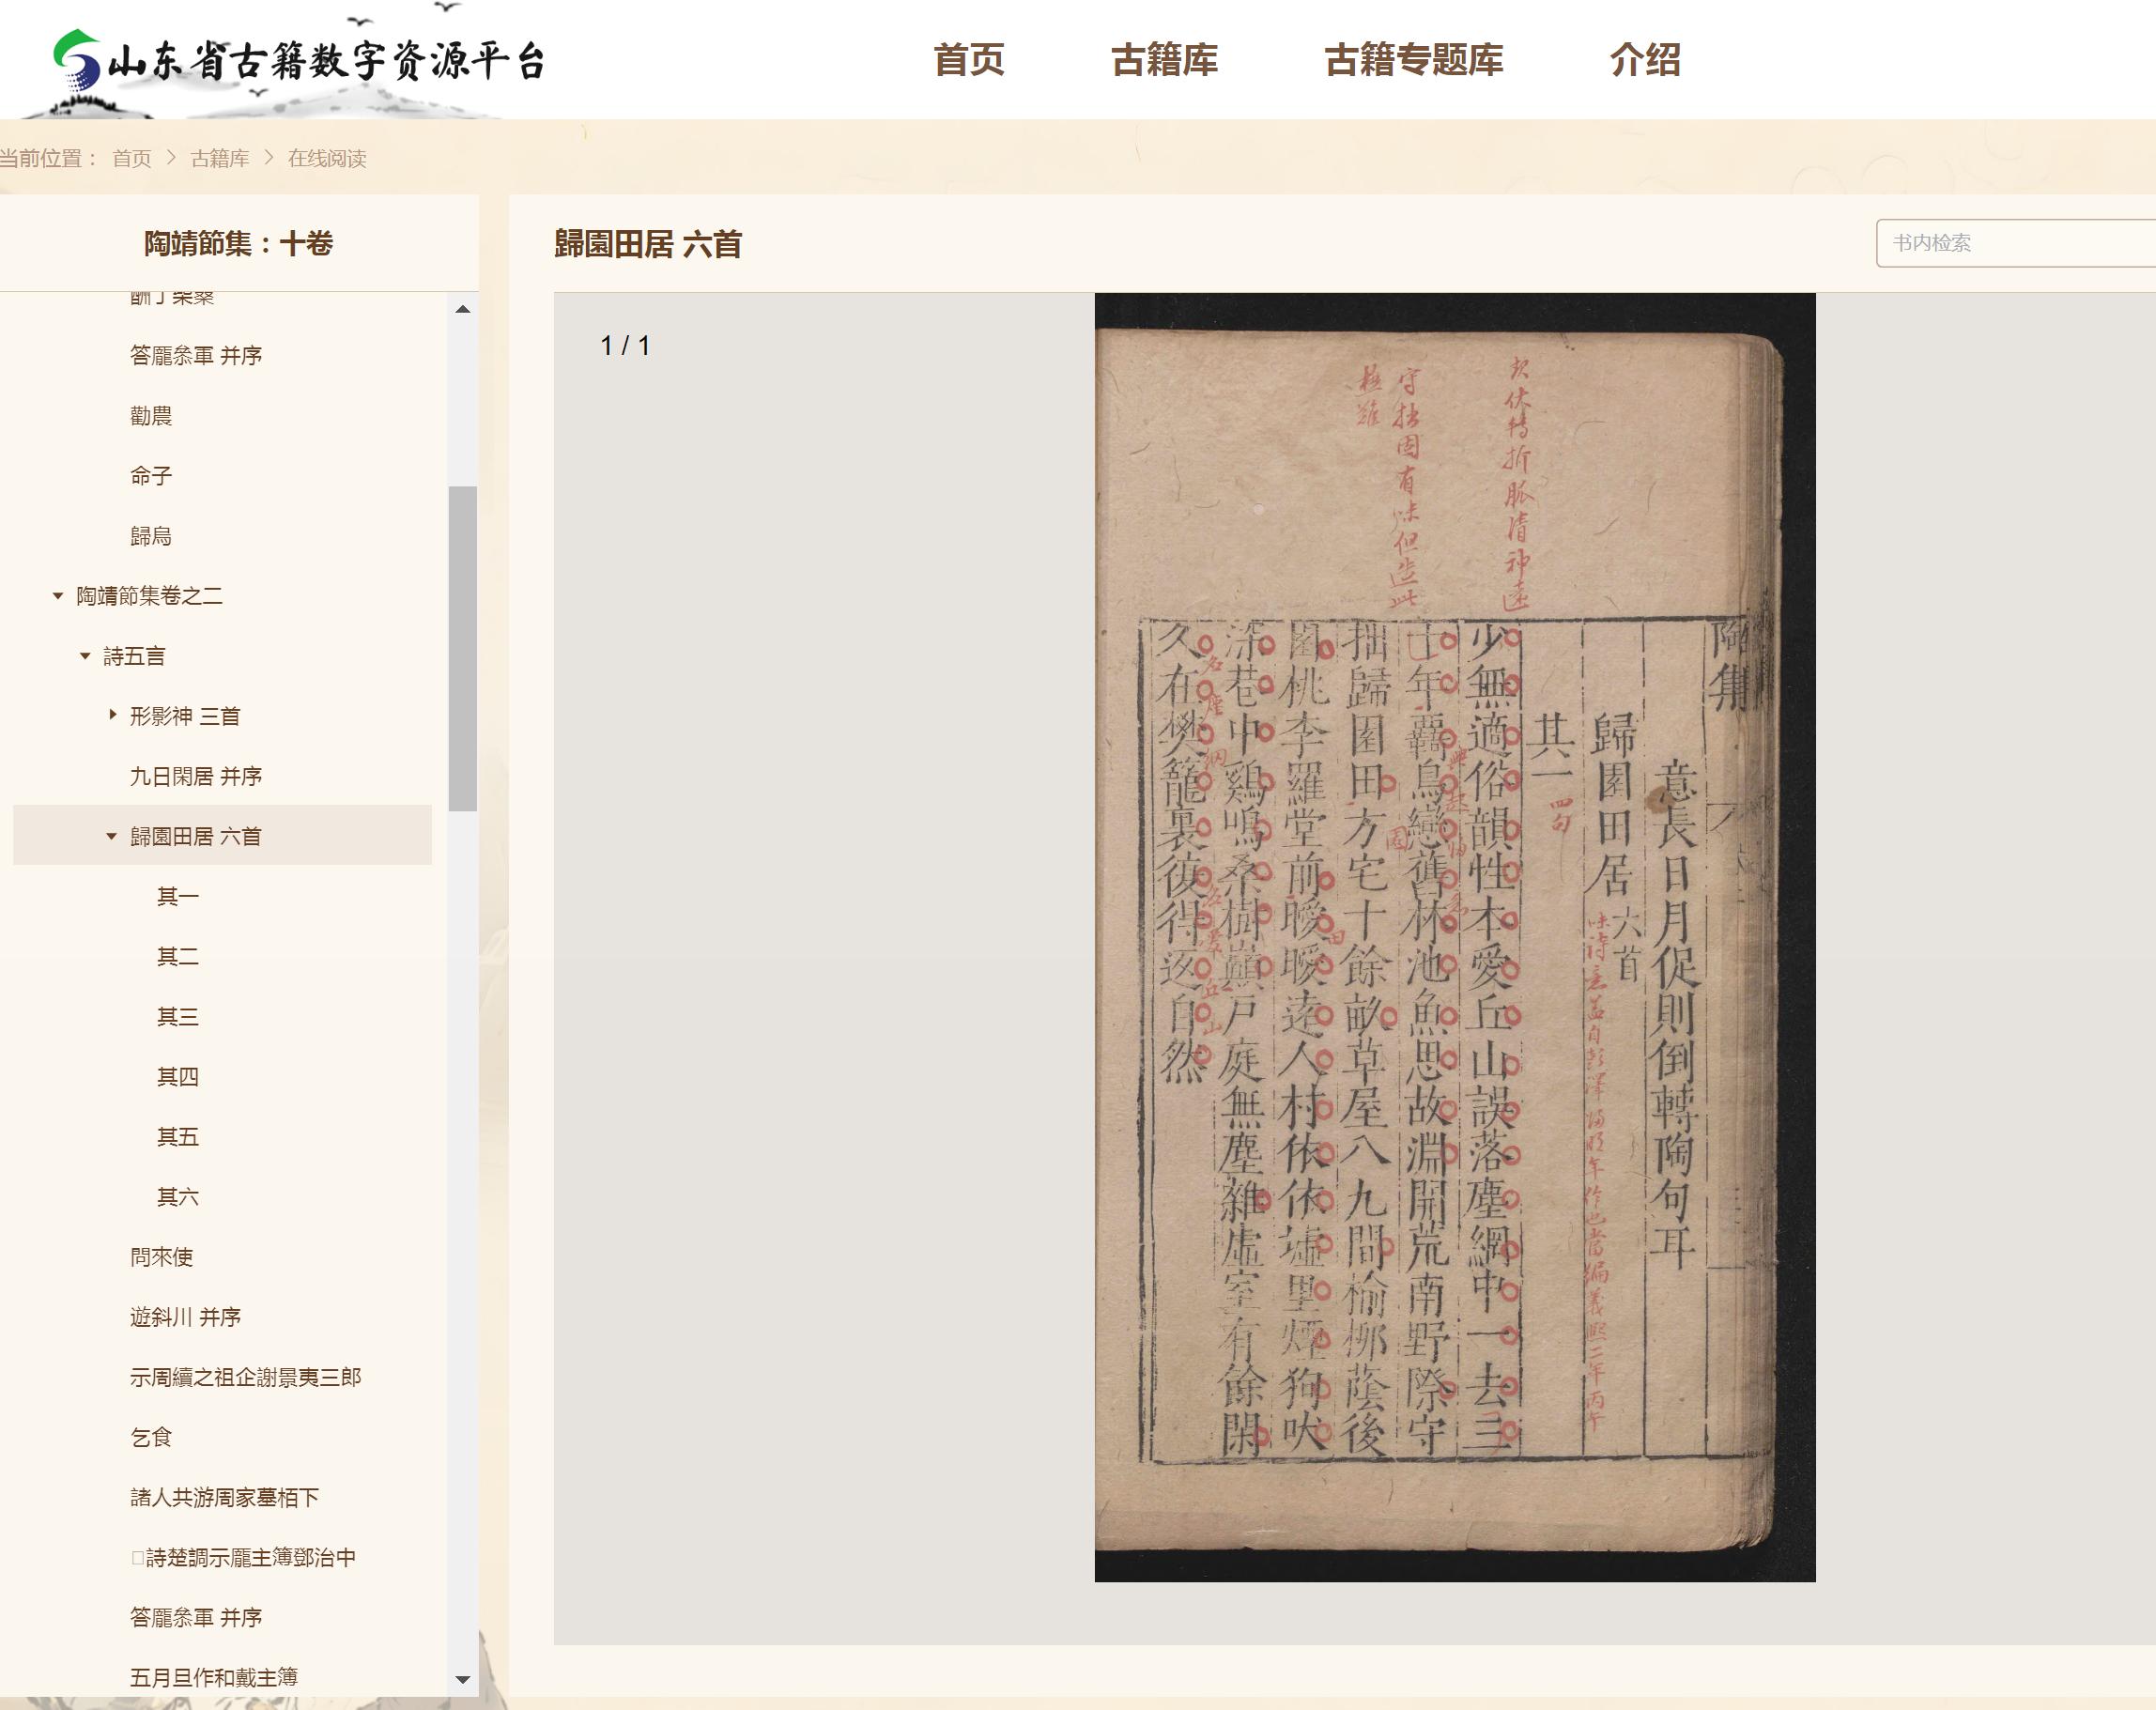Select 答龐叅軍 并序 below 詩楚調
This screenshot has width=2156, height=1710.
196,1617
